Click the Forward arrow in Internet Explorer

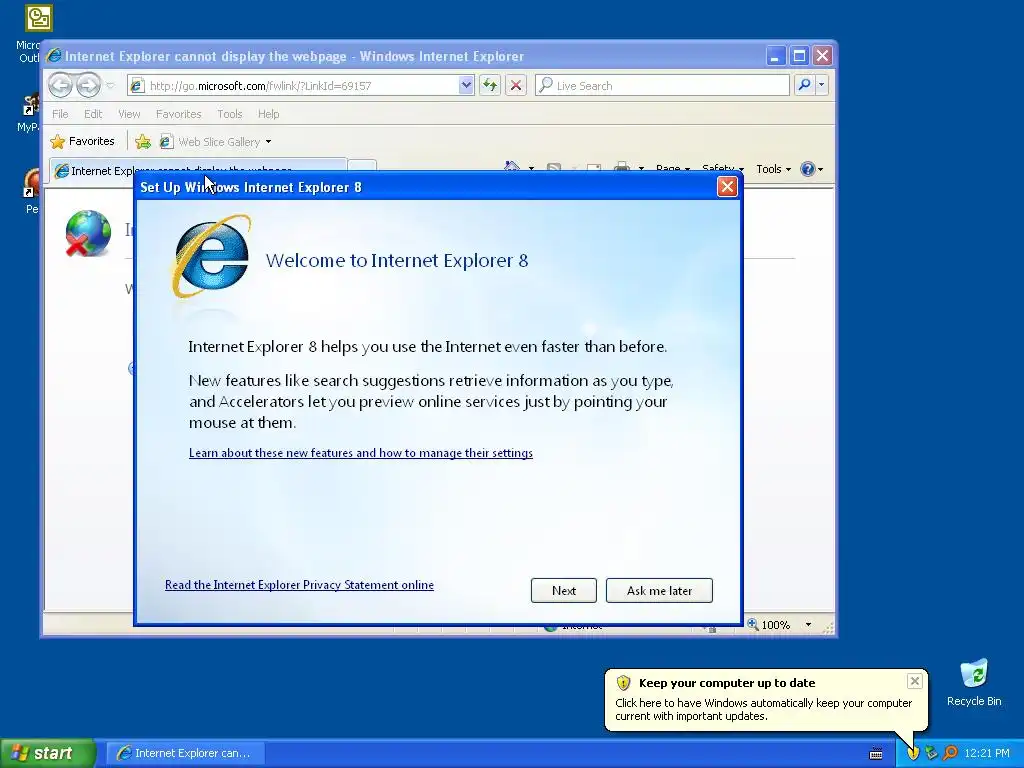click(x=88, y=85)
